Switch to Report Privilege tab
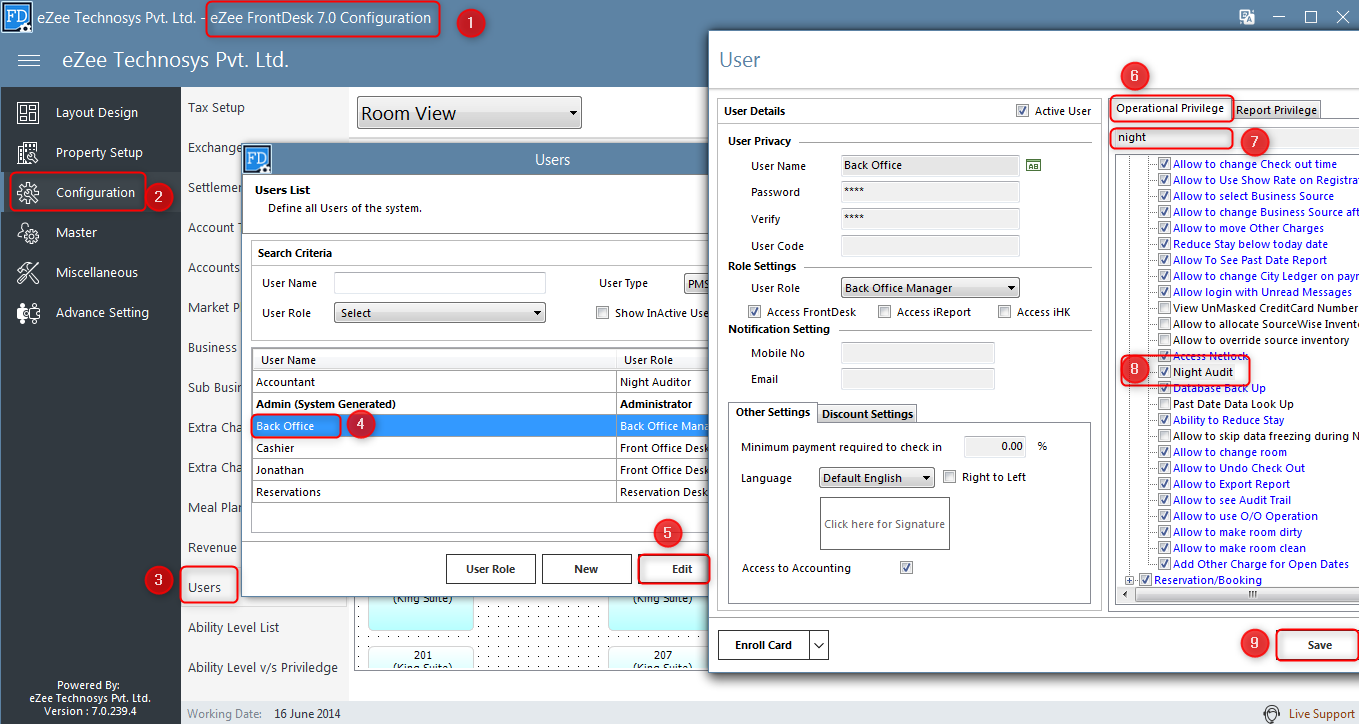Image resolution: width=1359 pixels, height=724 pixels. [x=1277, y=110]
